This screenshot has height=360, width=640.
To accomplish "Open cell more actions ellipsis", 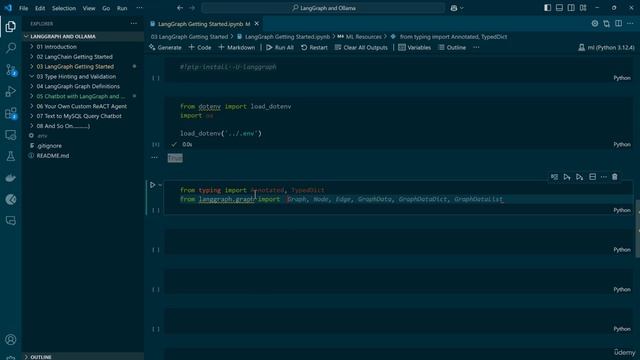I will pos(604,177).
